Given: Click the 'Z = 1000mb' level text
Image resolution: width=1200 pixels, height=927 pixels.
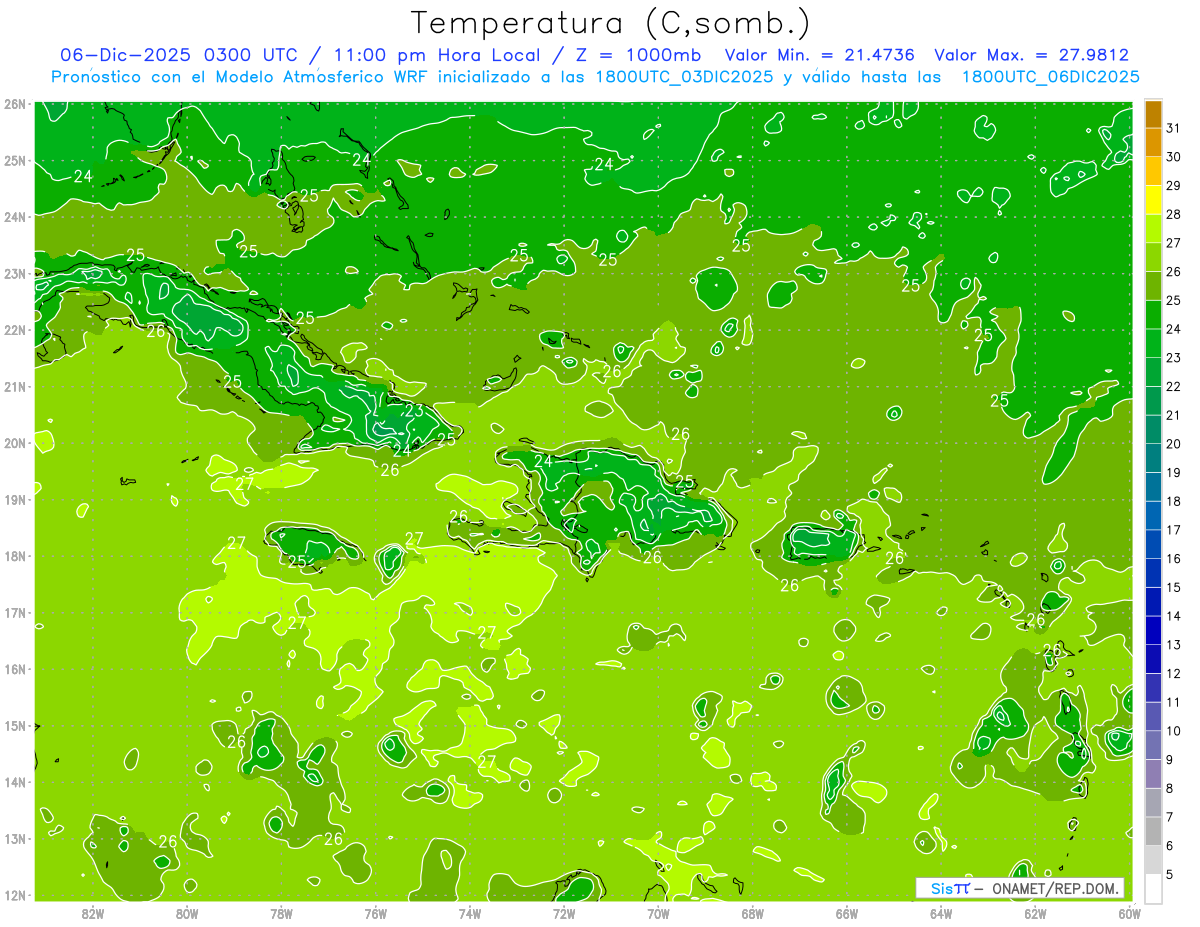Looking at the screenshot, I should click(638, 55).
